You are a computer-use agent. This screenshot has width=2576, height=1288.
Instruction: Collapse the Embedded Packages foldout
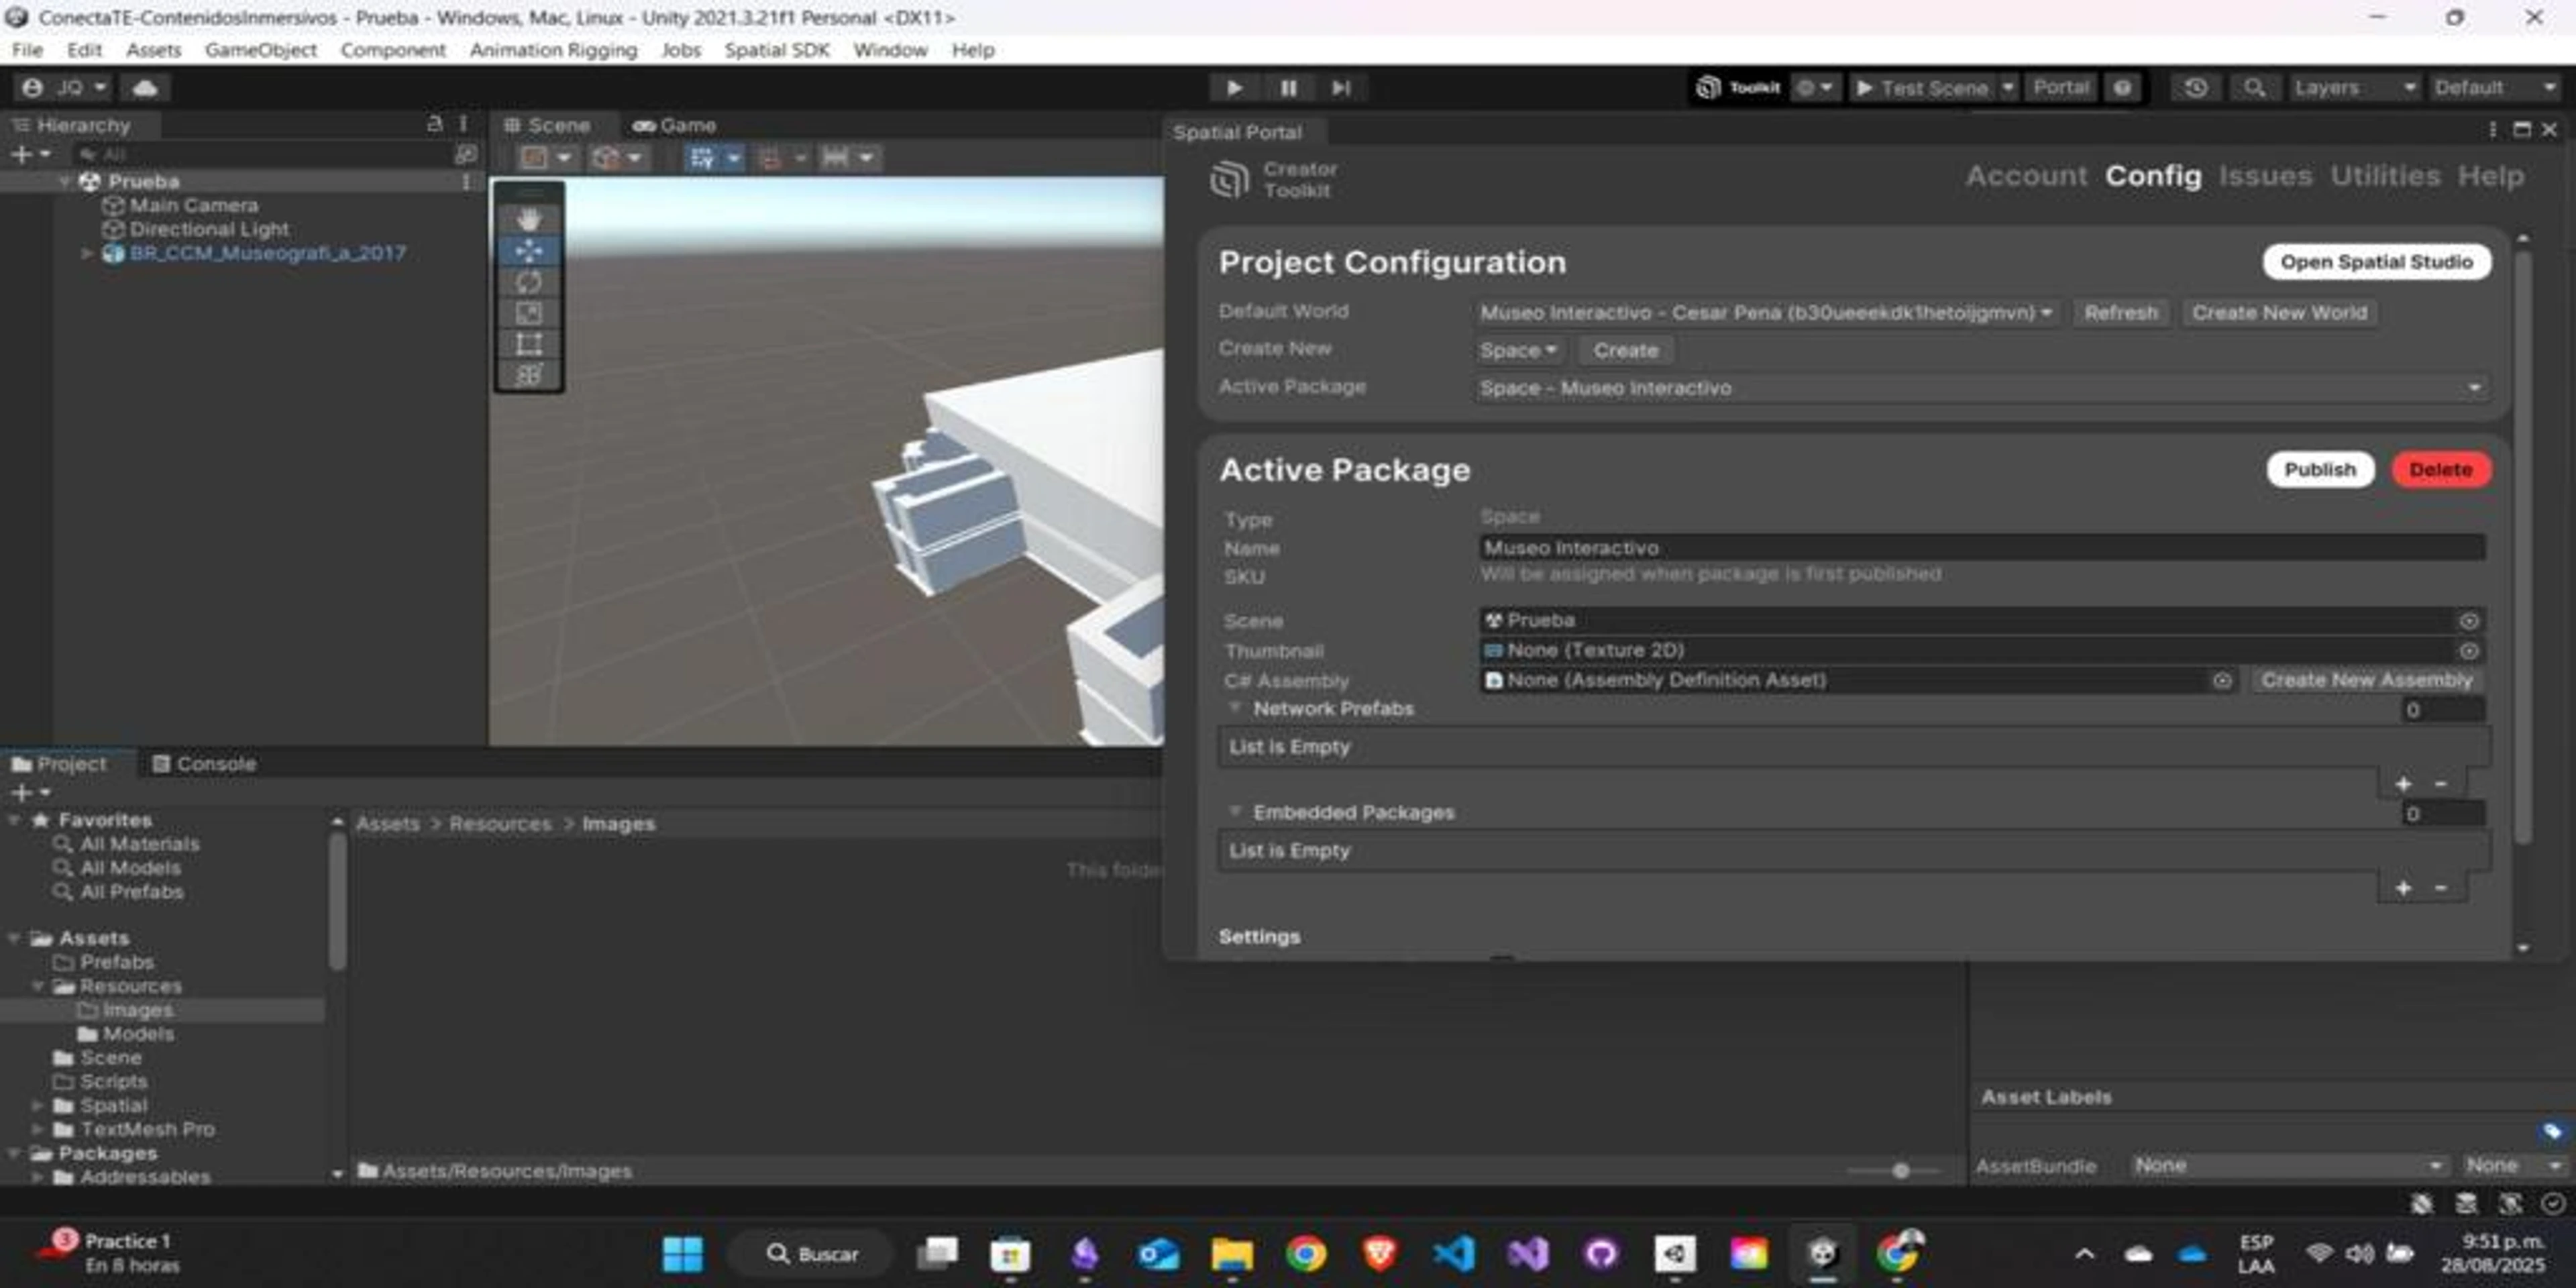1235,812
